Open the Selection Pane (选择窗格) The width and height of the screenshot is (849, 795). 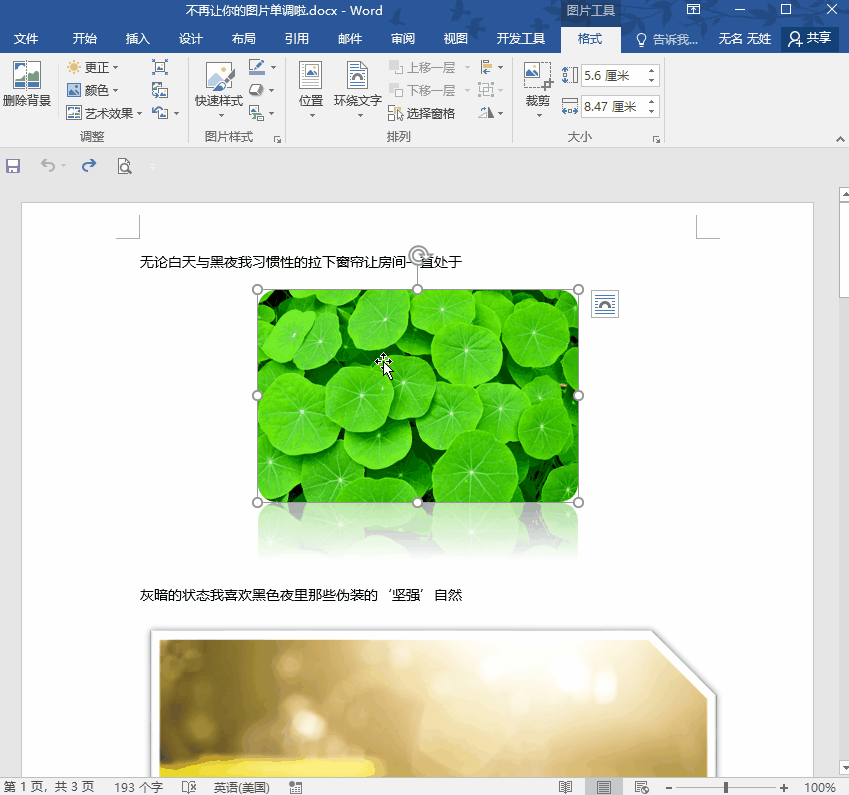[422, 113]
